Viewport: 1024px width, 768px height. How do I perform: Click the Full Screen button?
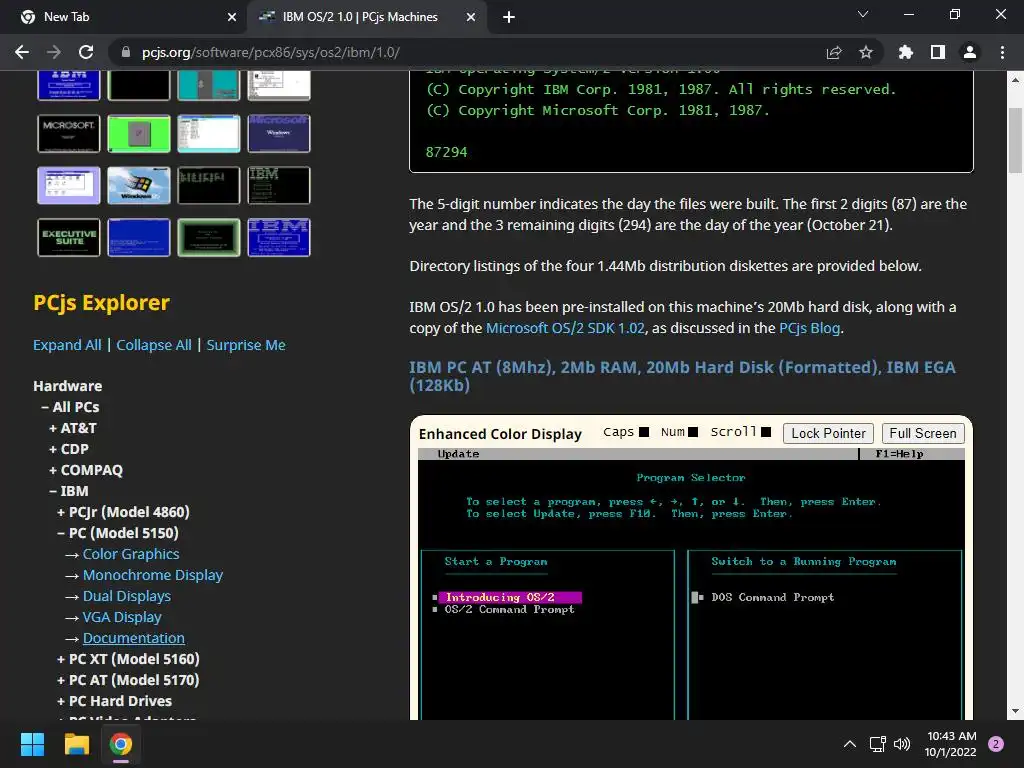[923, 433]
